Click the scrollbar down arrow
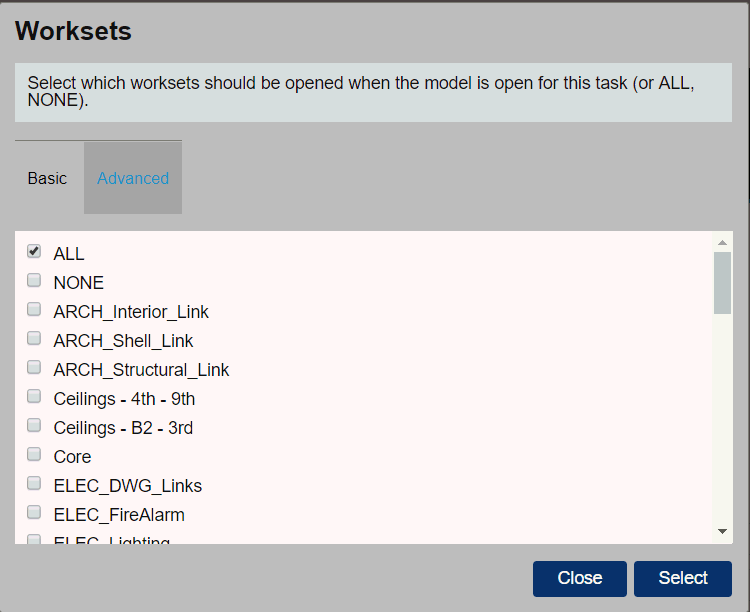Image resolution: width=750 pixels, height=612 pixels. (722, 531)
